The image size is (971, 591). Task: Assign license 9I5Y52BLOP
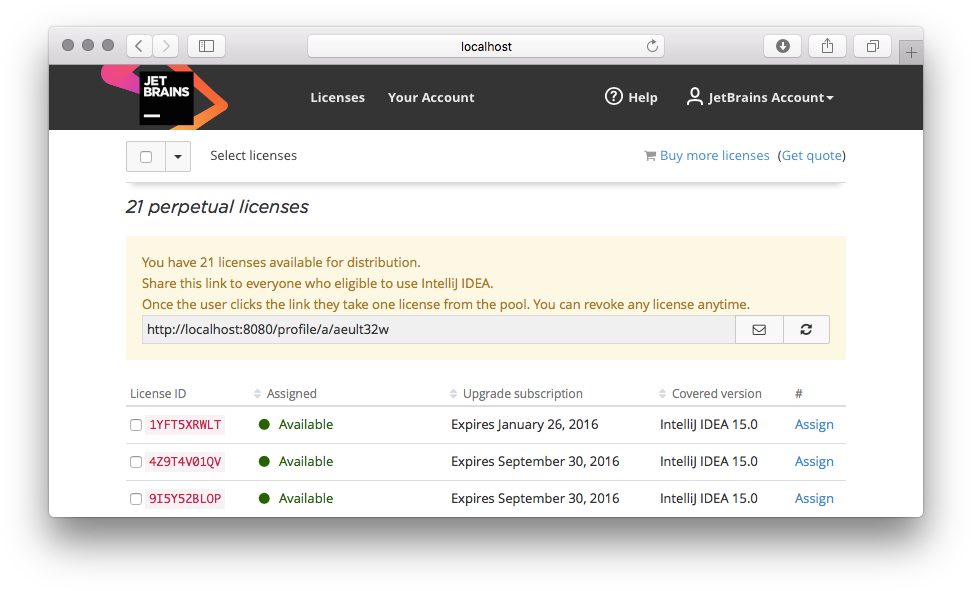814,498
